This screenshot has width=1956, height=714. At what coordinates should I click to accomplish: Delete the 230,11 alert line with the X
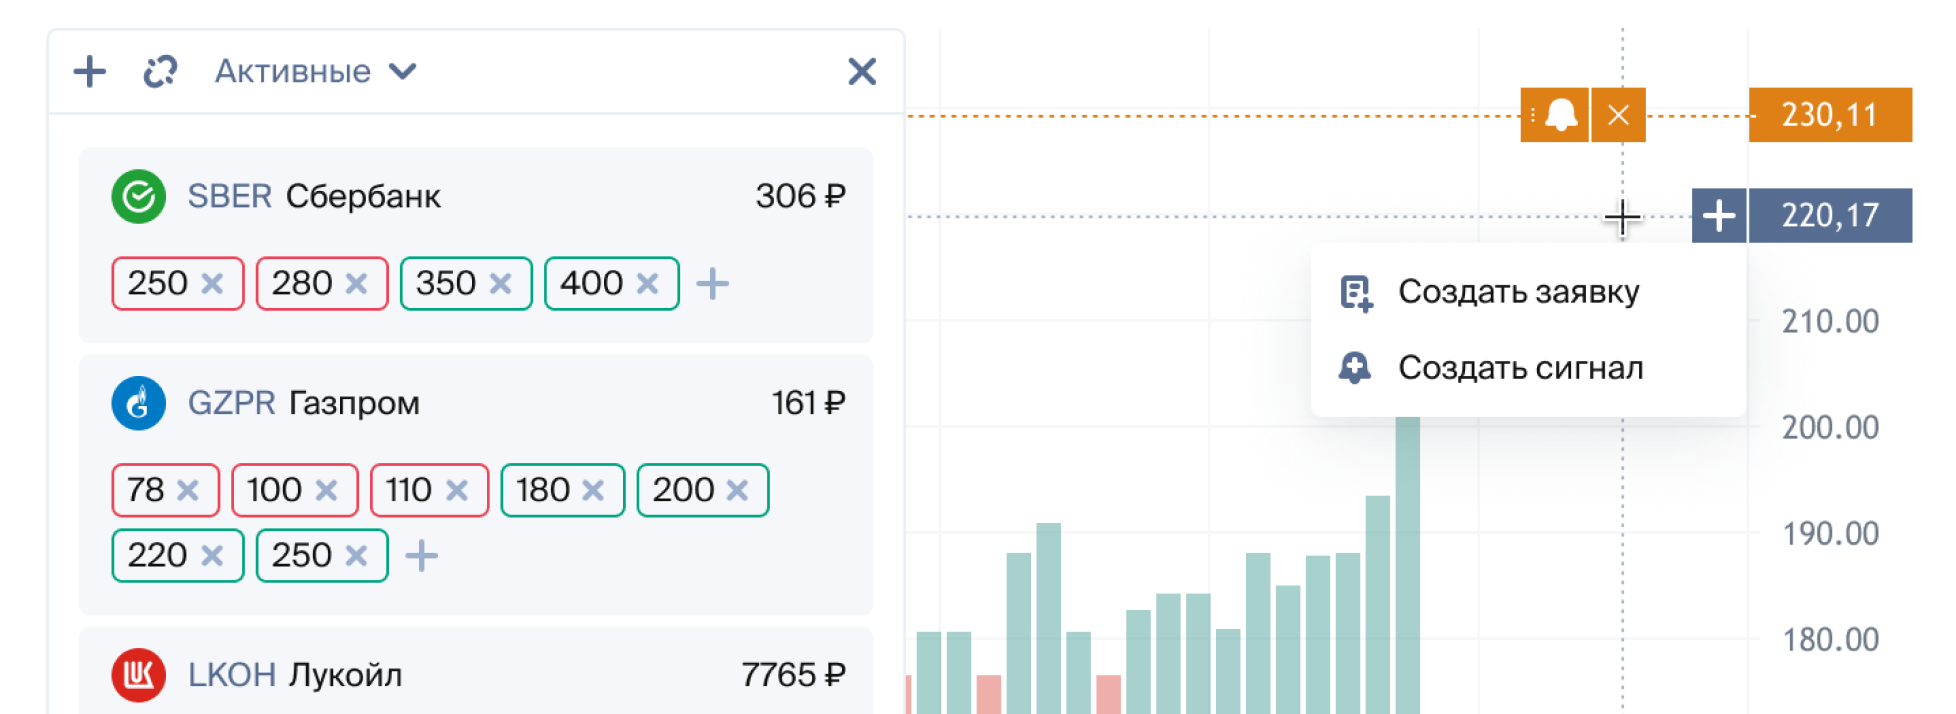point(1619,115)
